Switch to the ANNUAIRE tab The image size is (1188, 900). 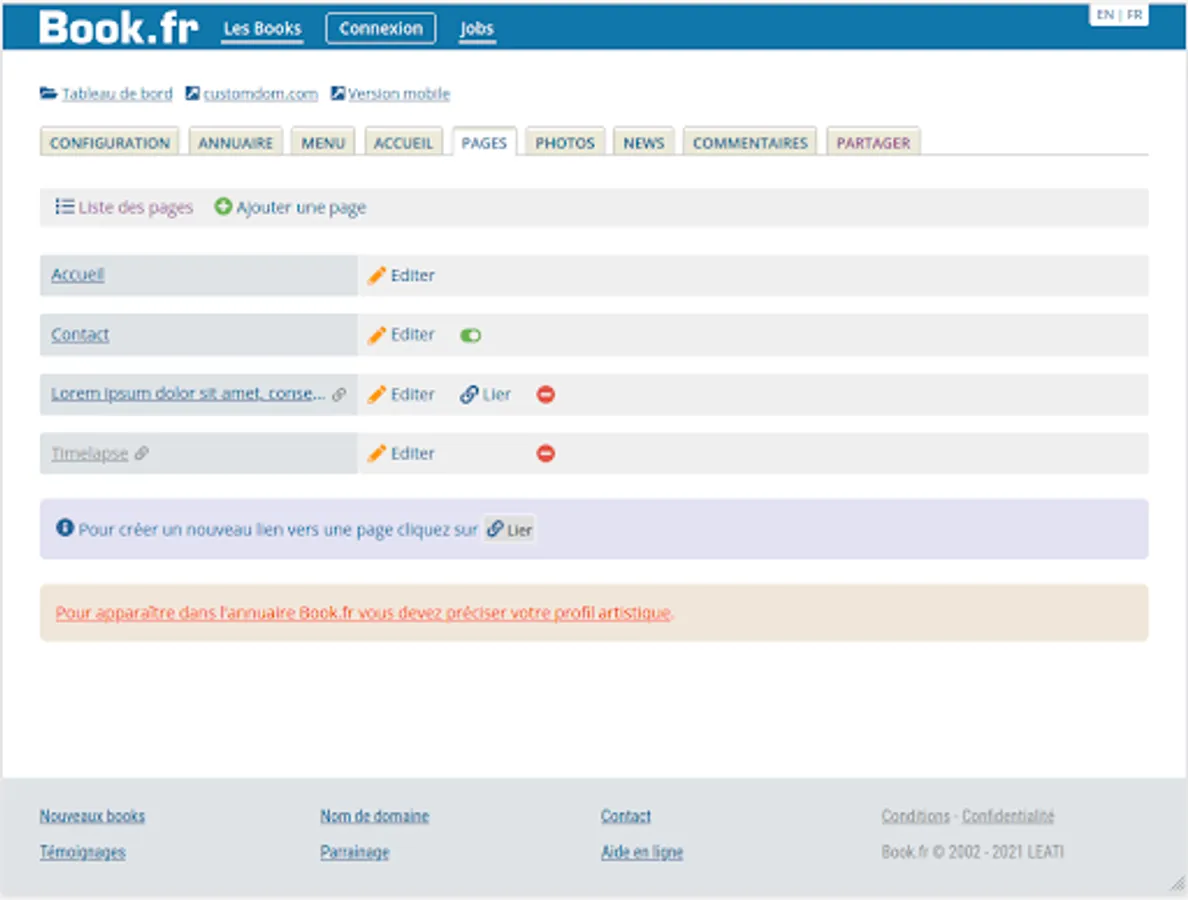click(235, 142)
